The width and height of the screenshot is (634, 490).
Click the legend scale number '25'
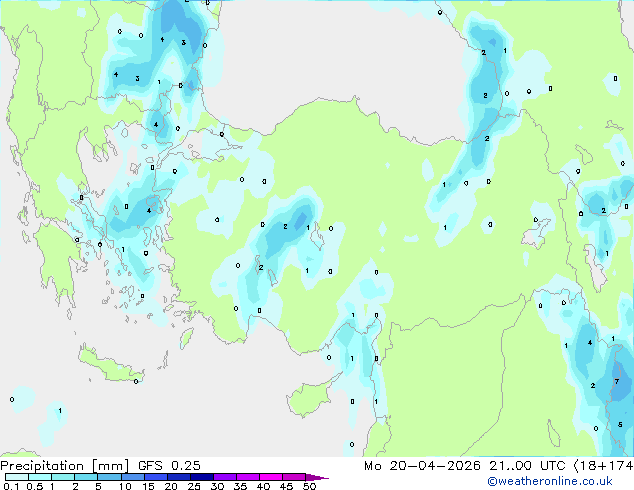(194, 486)
